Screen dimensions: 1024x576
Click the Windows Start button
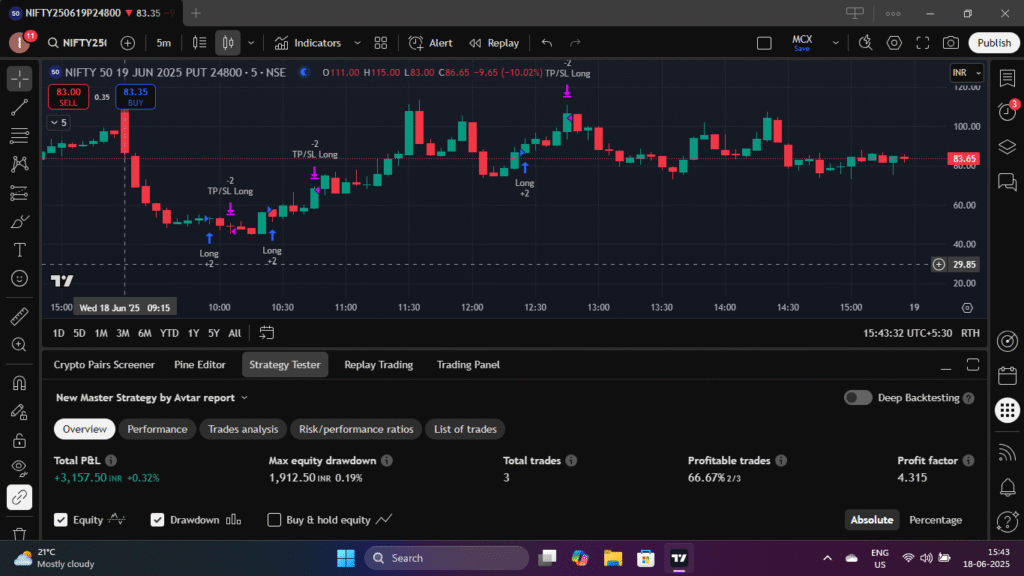click(345, 558)
